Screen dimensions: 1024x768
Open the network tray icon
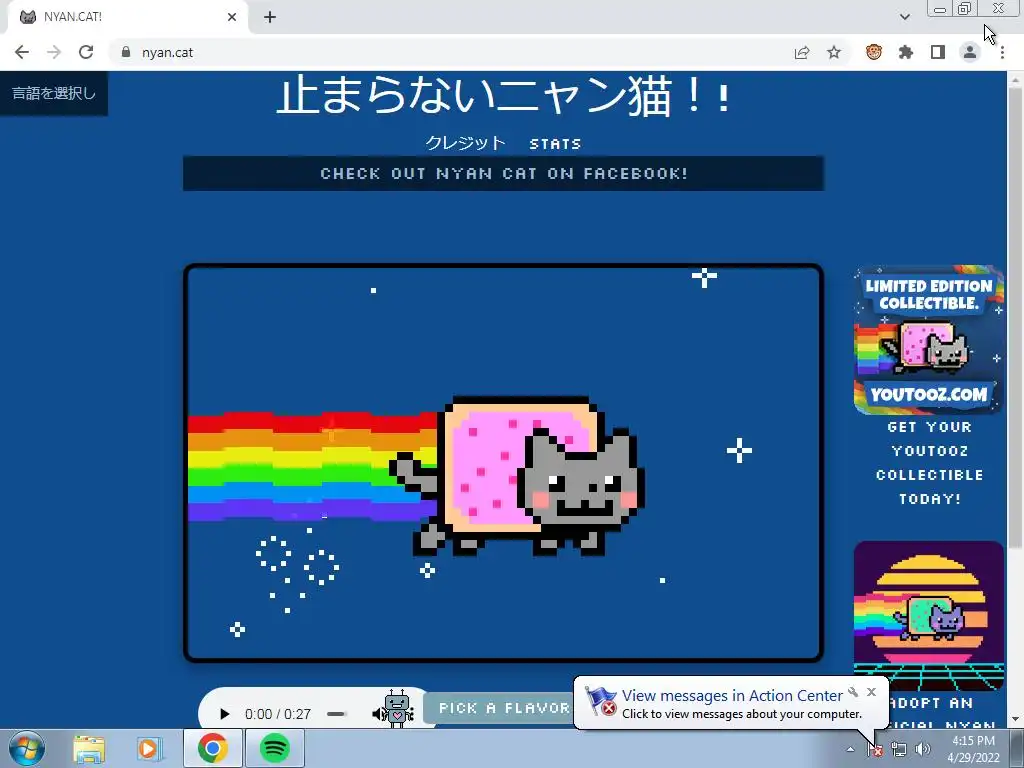tap(899, 750)
